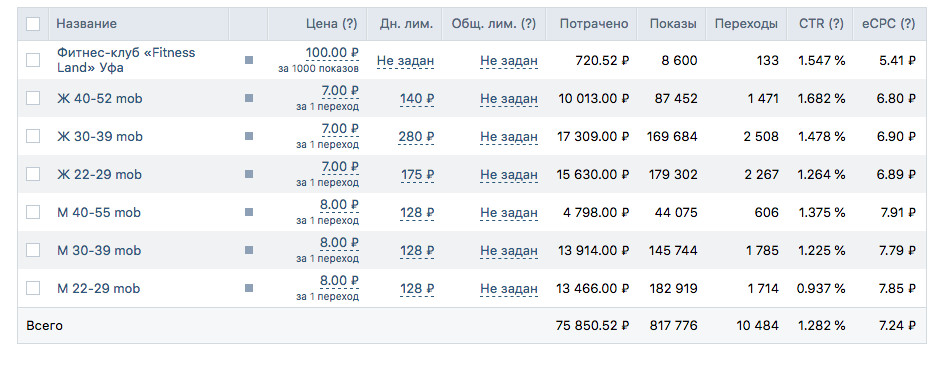Tick the select-all checkbox in header
Image resolution: width=940 pixels, height=382 pixels.
click(x=33, y=24)
